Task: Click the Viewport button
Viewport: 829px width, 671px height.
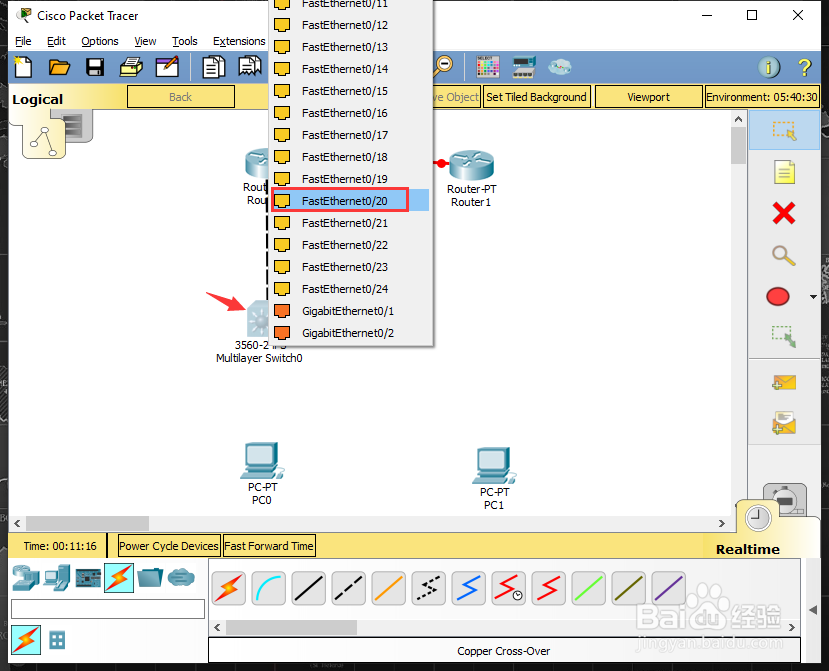Action: pyautogui.click(x=649, y=97)
